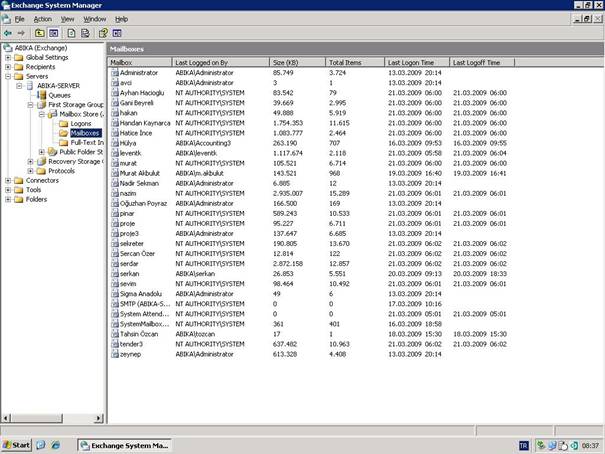Click the Sigma Anadolu mailbox icon
Image resolution: width=605 pixels, height=454 pixels.
click(115, 294)
